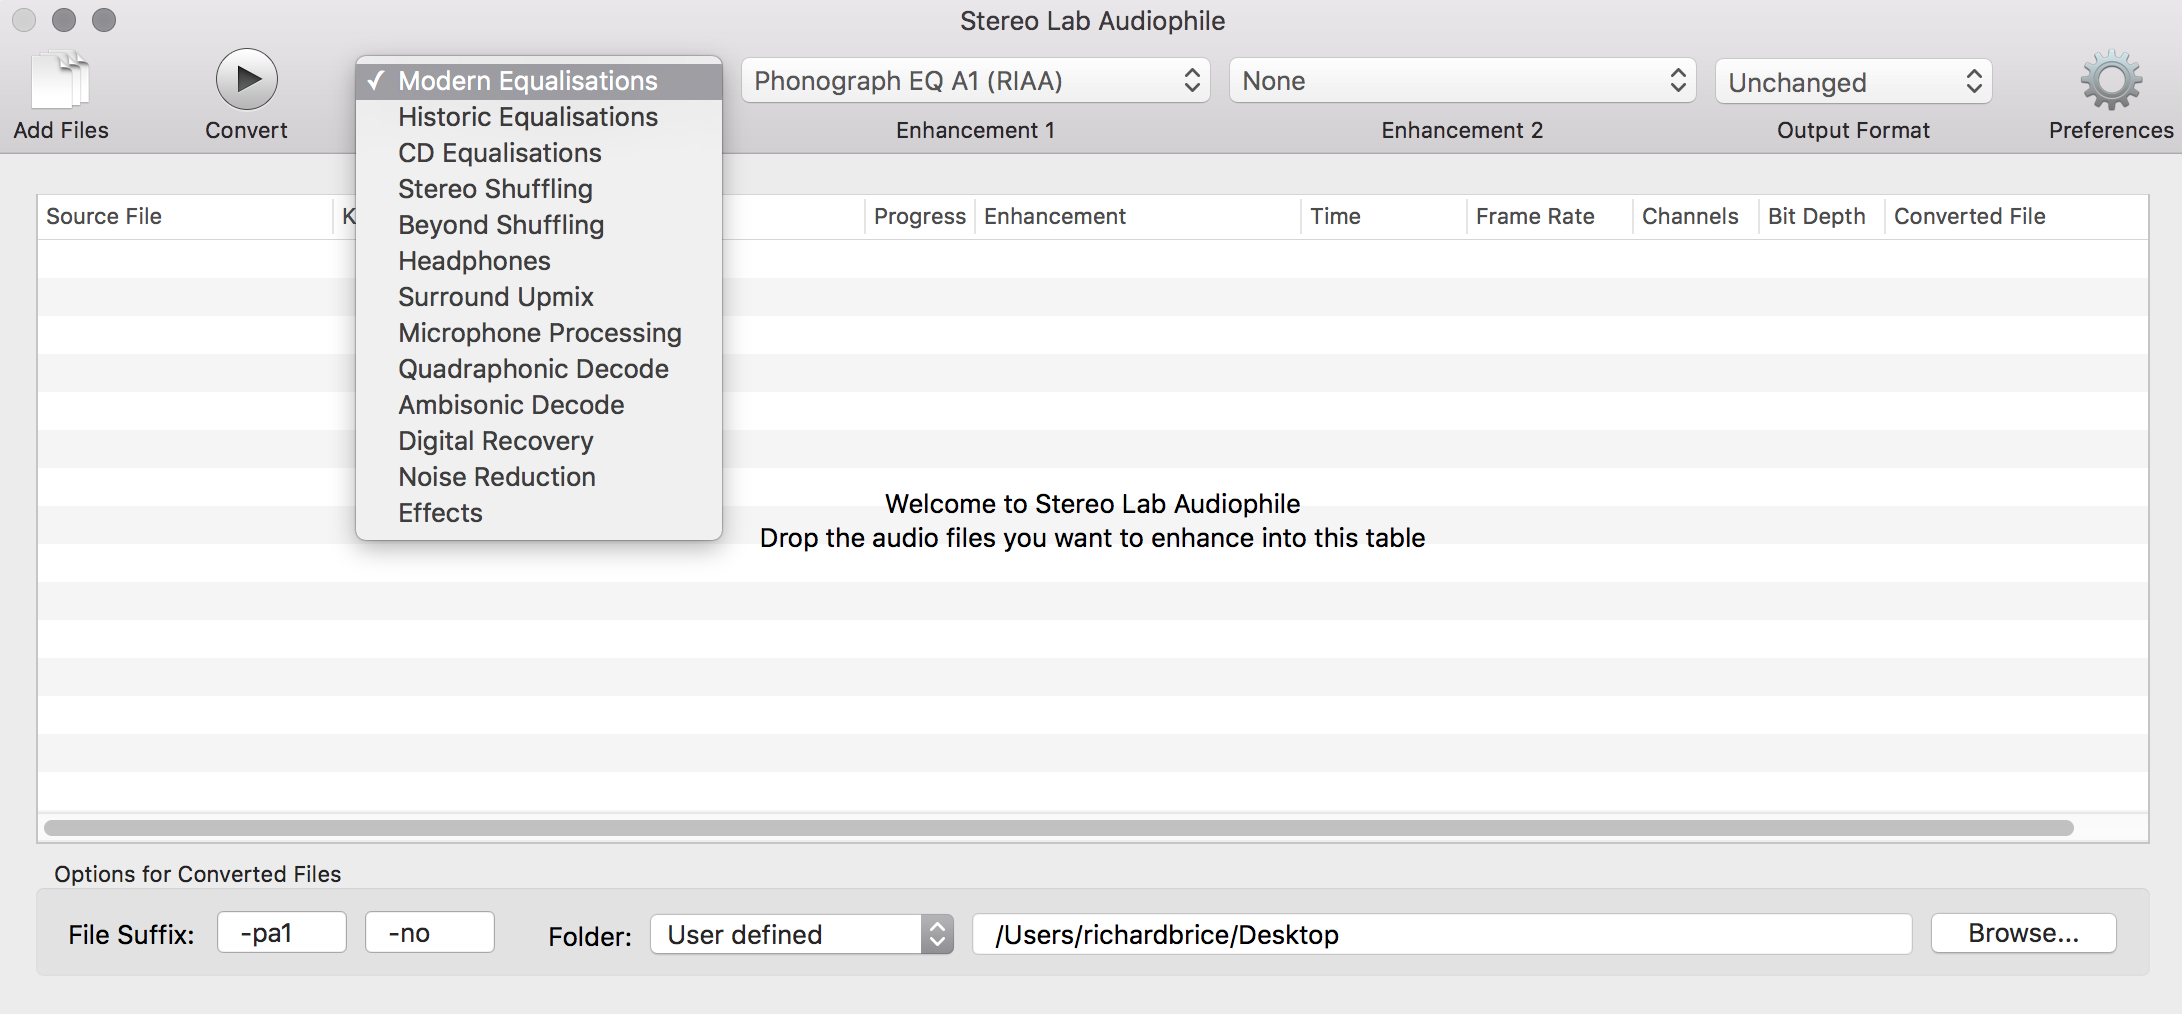2182x1014 pixels.
Task: Edit the /Users/richardbrice/Desktop path field
Action: pos(1442,934)
